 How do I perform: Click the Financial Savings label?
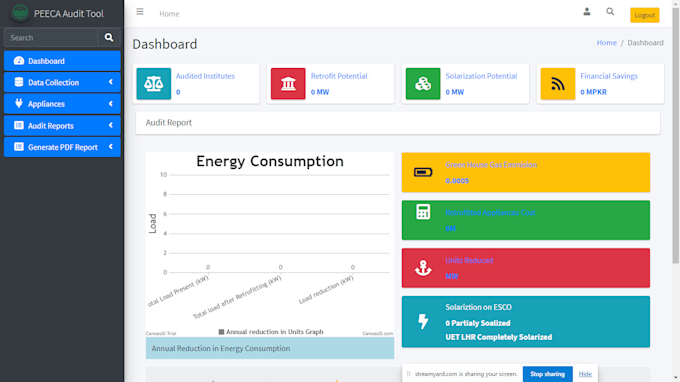pos(609,76)
